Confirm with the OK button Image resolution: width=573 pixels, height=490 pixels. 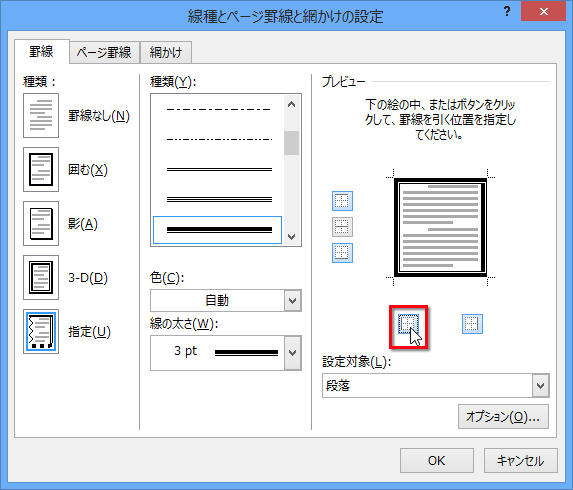[437, 460]
